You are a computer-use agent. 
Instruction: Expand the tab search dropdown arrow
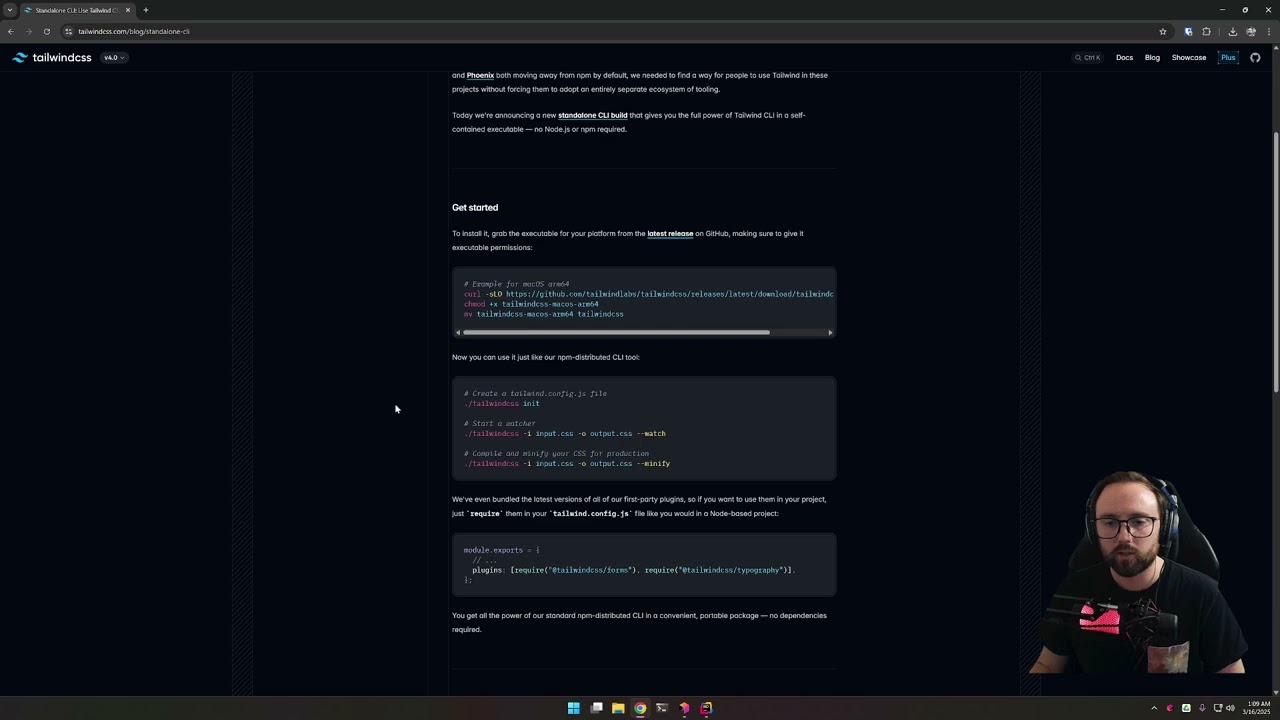10,10
